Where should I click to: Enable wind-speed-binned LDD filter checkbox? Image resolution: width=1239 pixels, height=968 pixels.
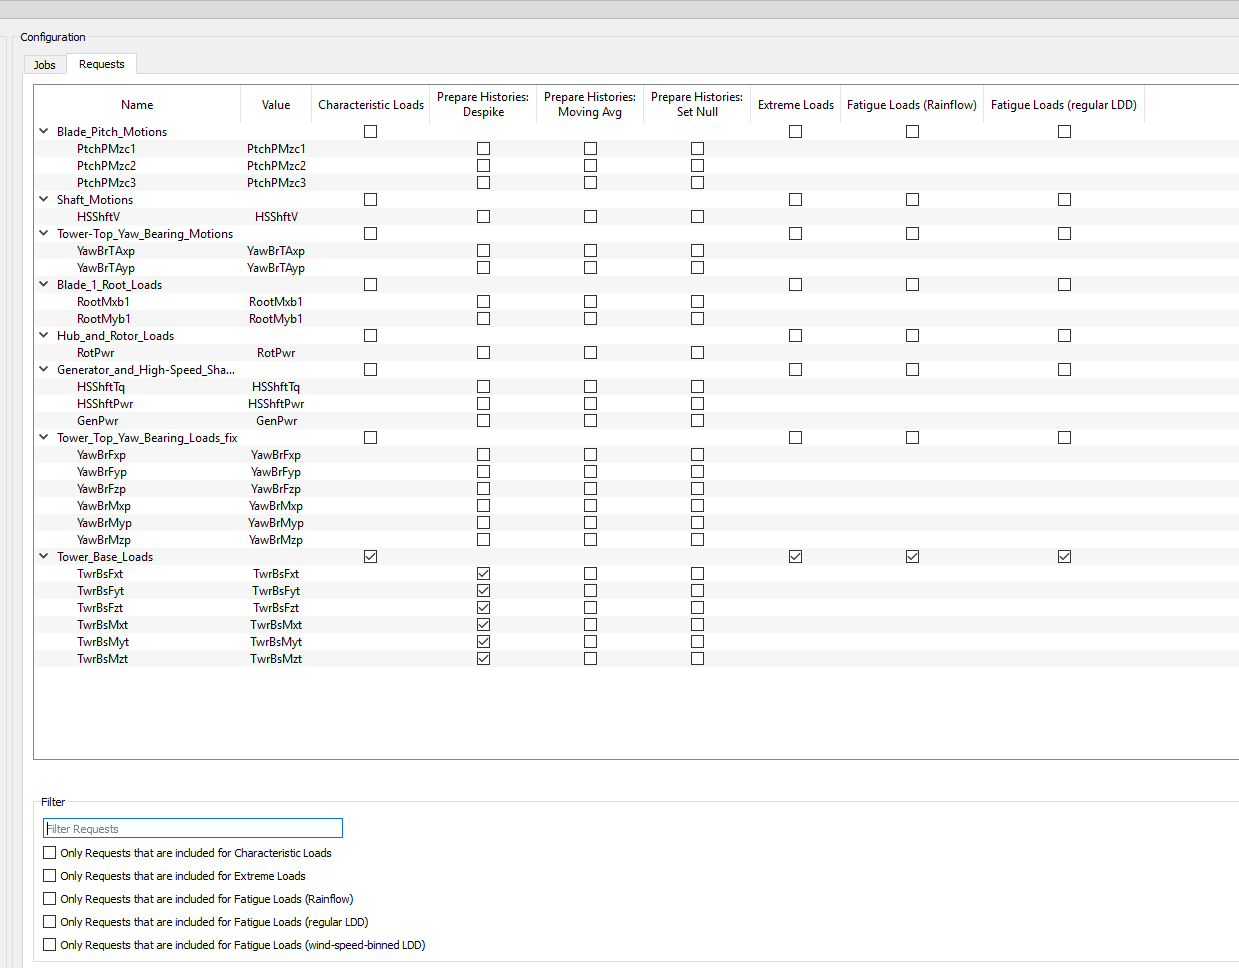tap(50, 945)
